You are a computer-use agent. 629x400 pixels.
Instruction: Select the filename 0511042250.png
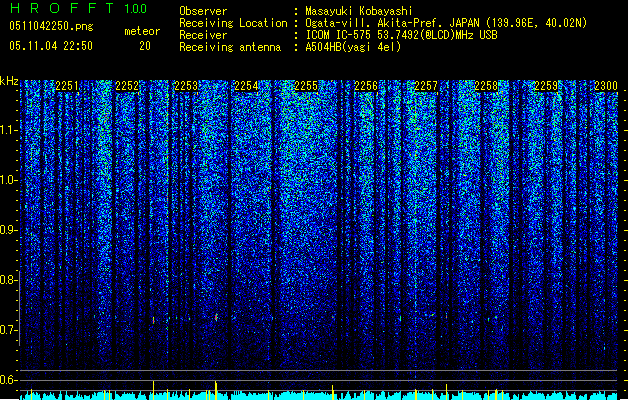[x=51, y=26]
